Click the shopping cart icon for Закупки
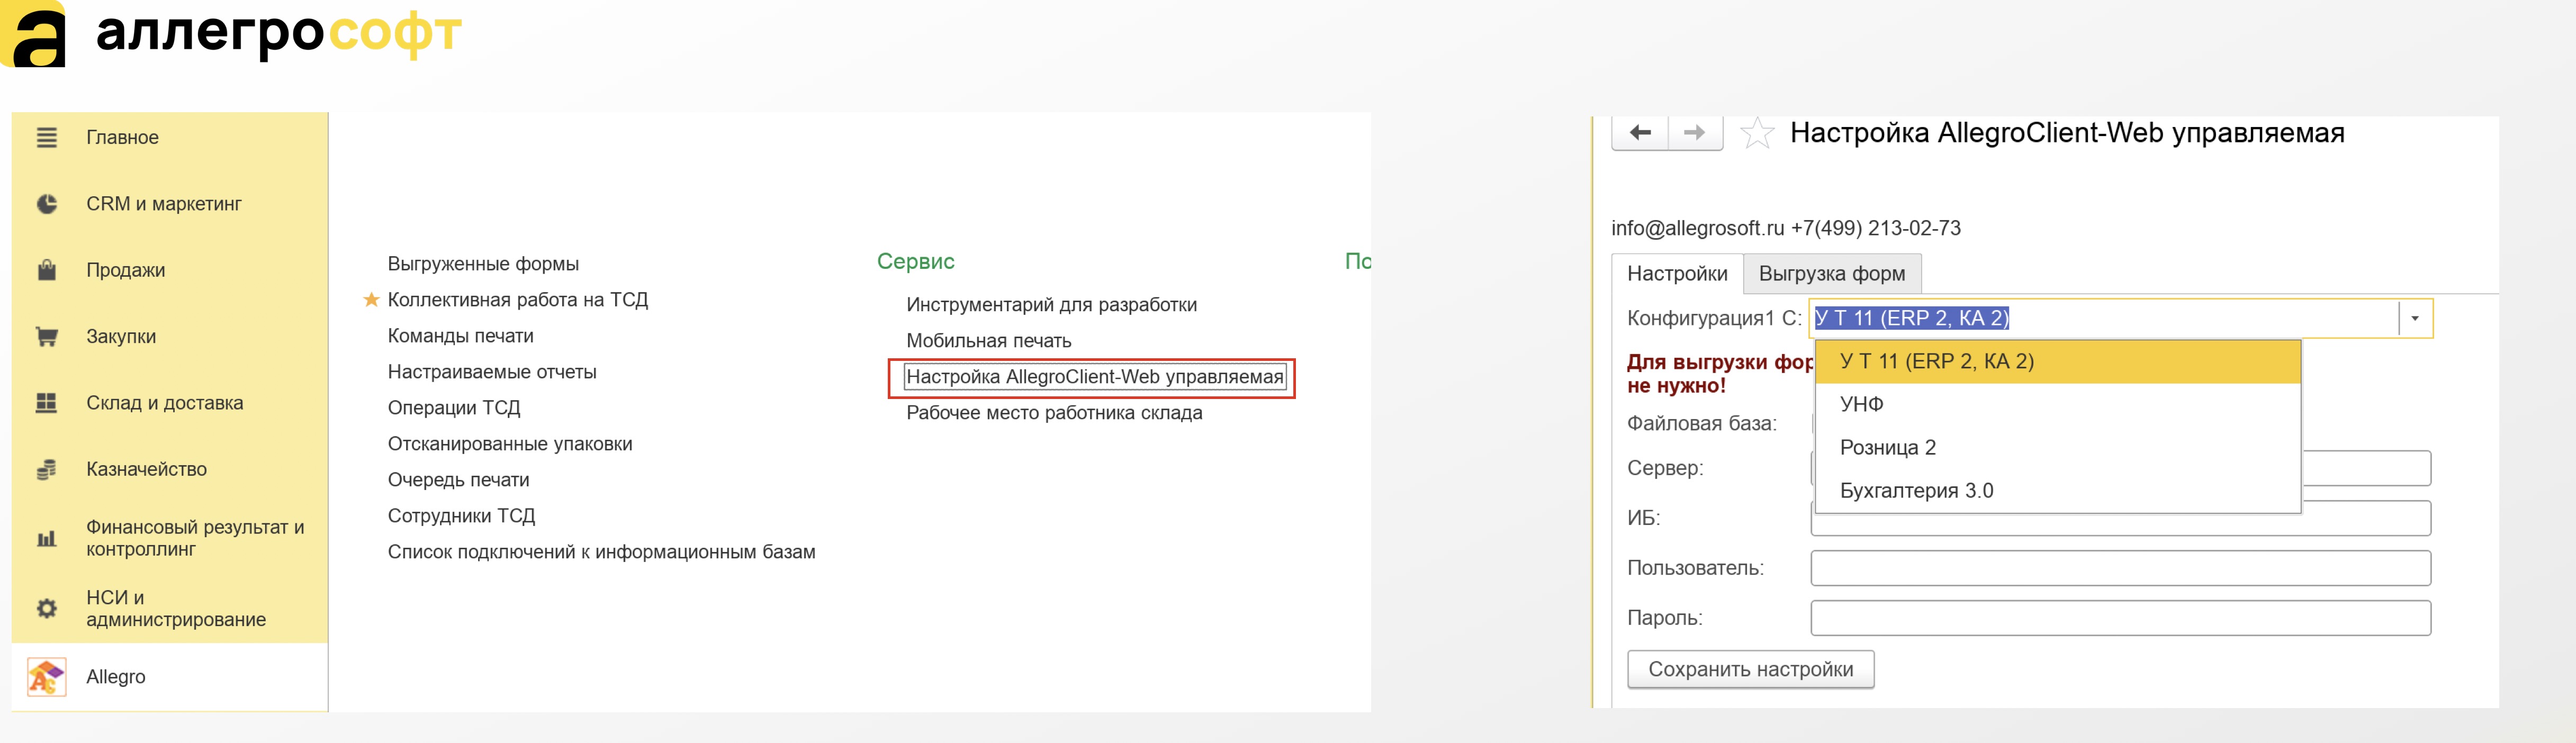 (x=47, y=337)
